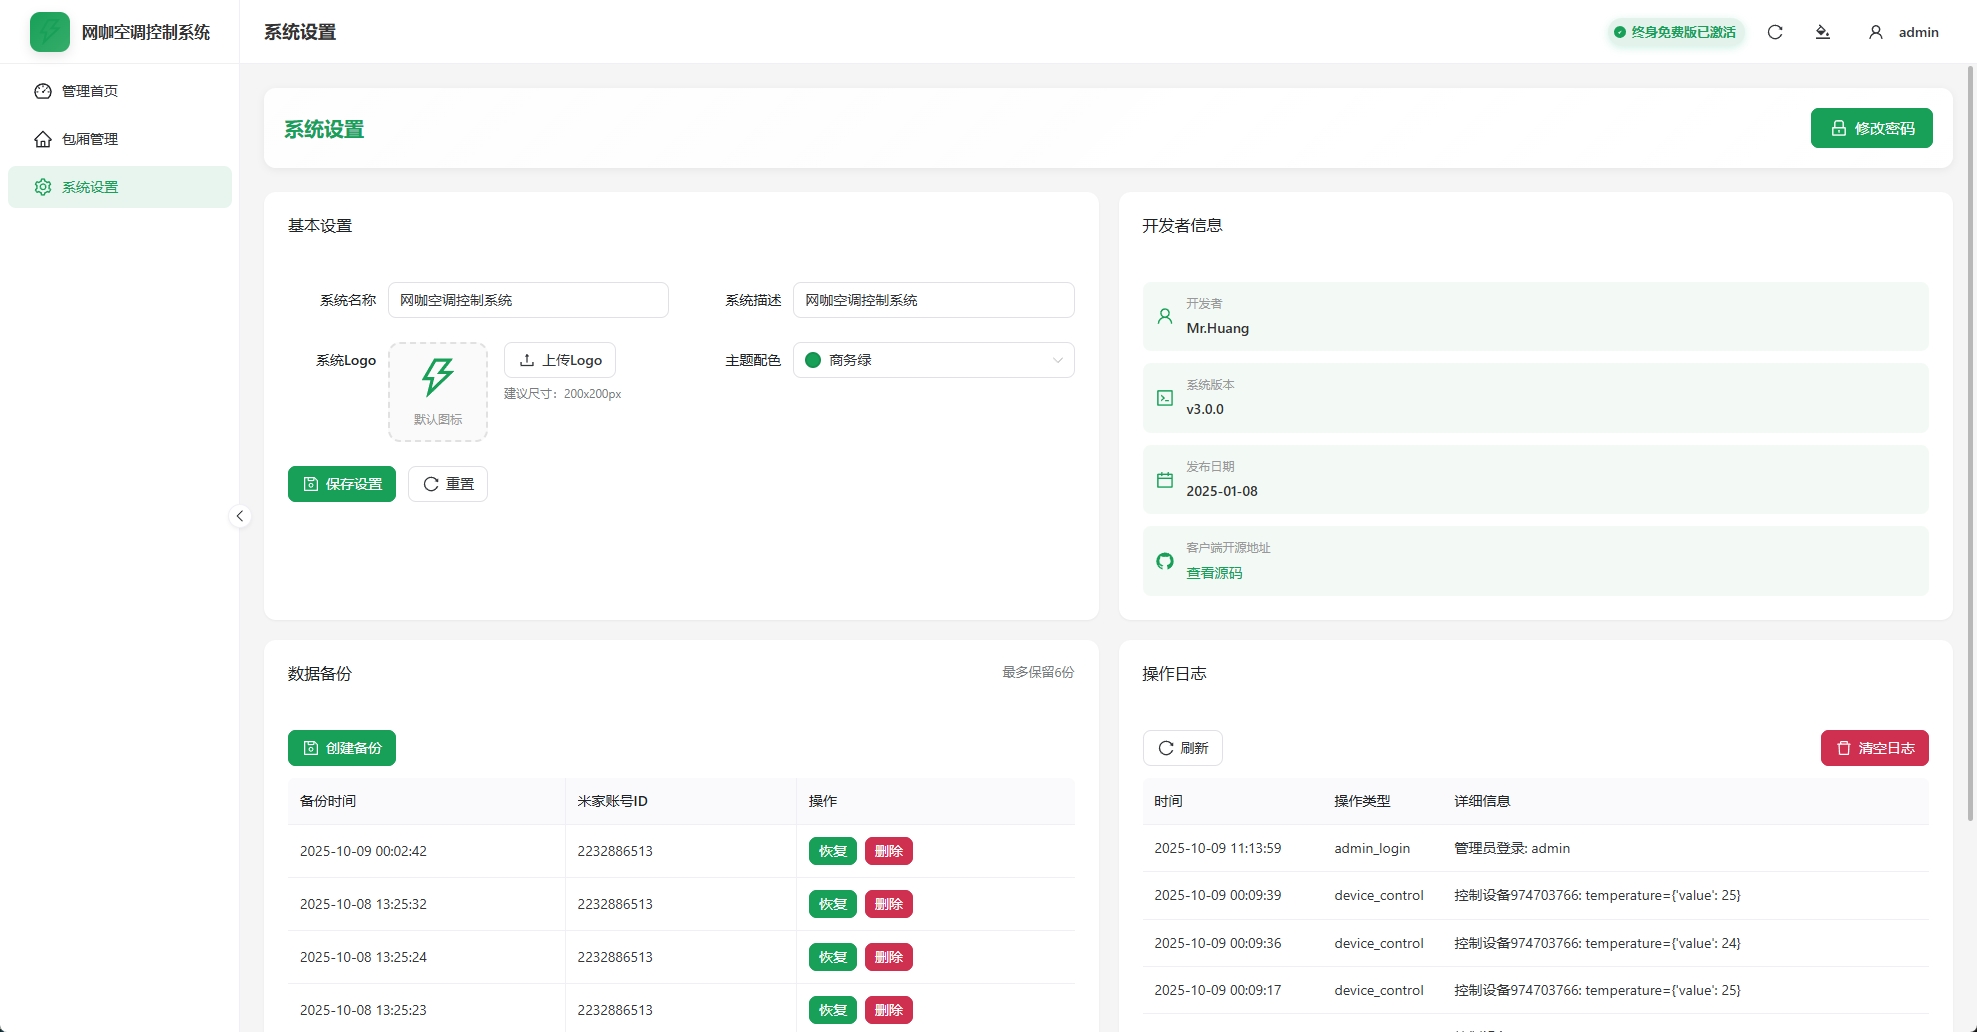Click the refresh icon on the 刷新 button

(x=1167, y=747)
